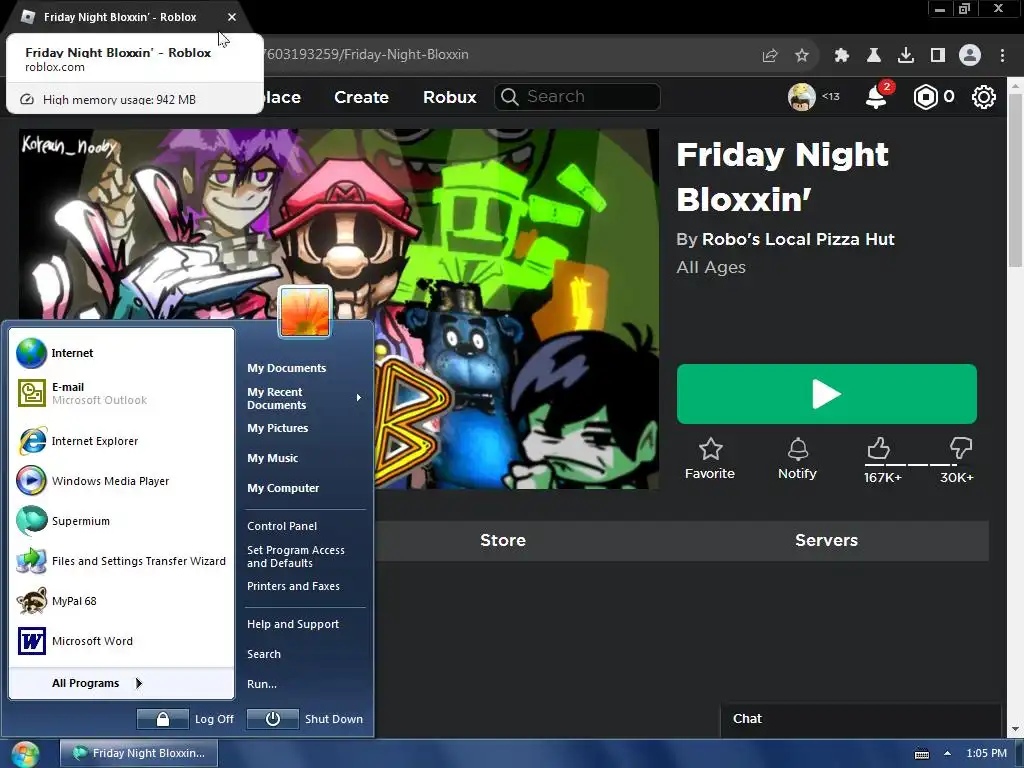Open the browser downloads icon
This screenshot has height=768, width=1024.
(x=905, y=56)
